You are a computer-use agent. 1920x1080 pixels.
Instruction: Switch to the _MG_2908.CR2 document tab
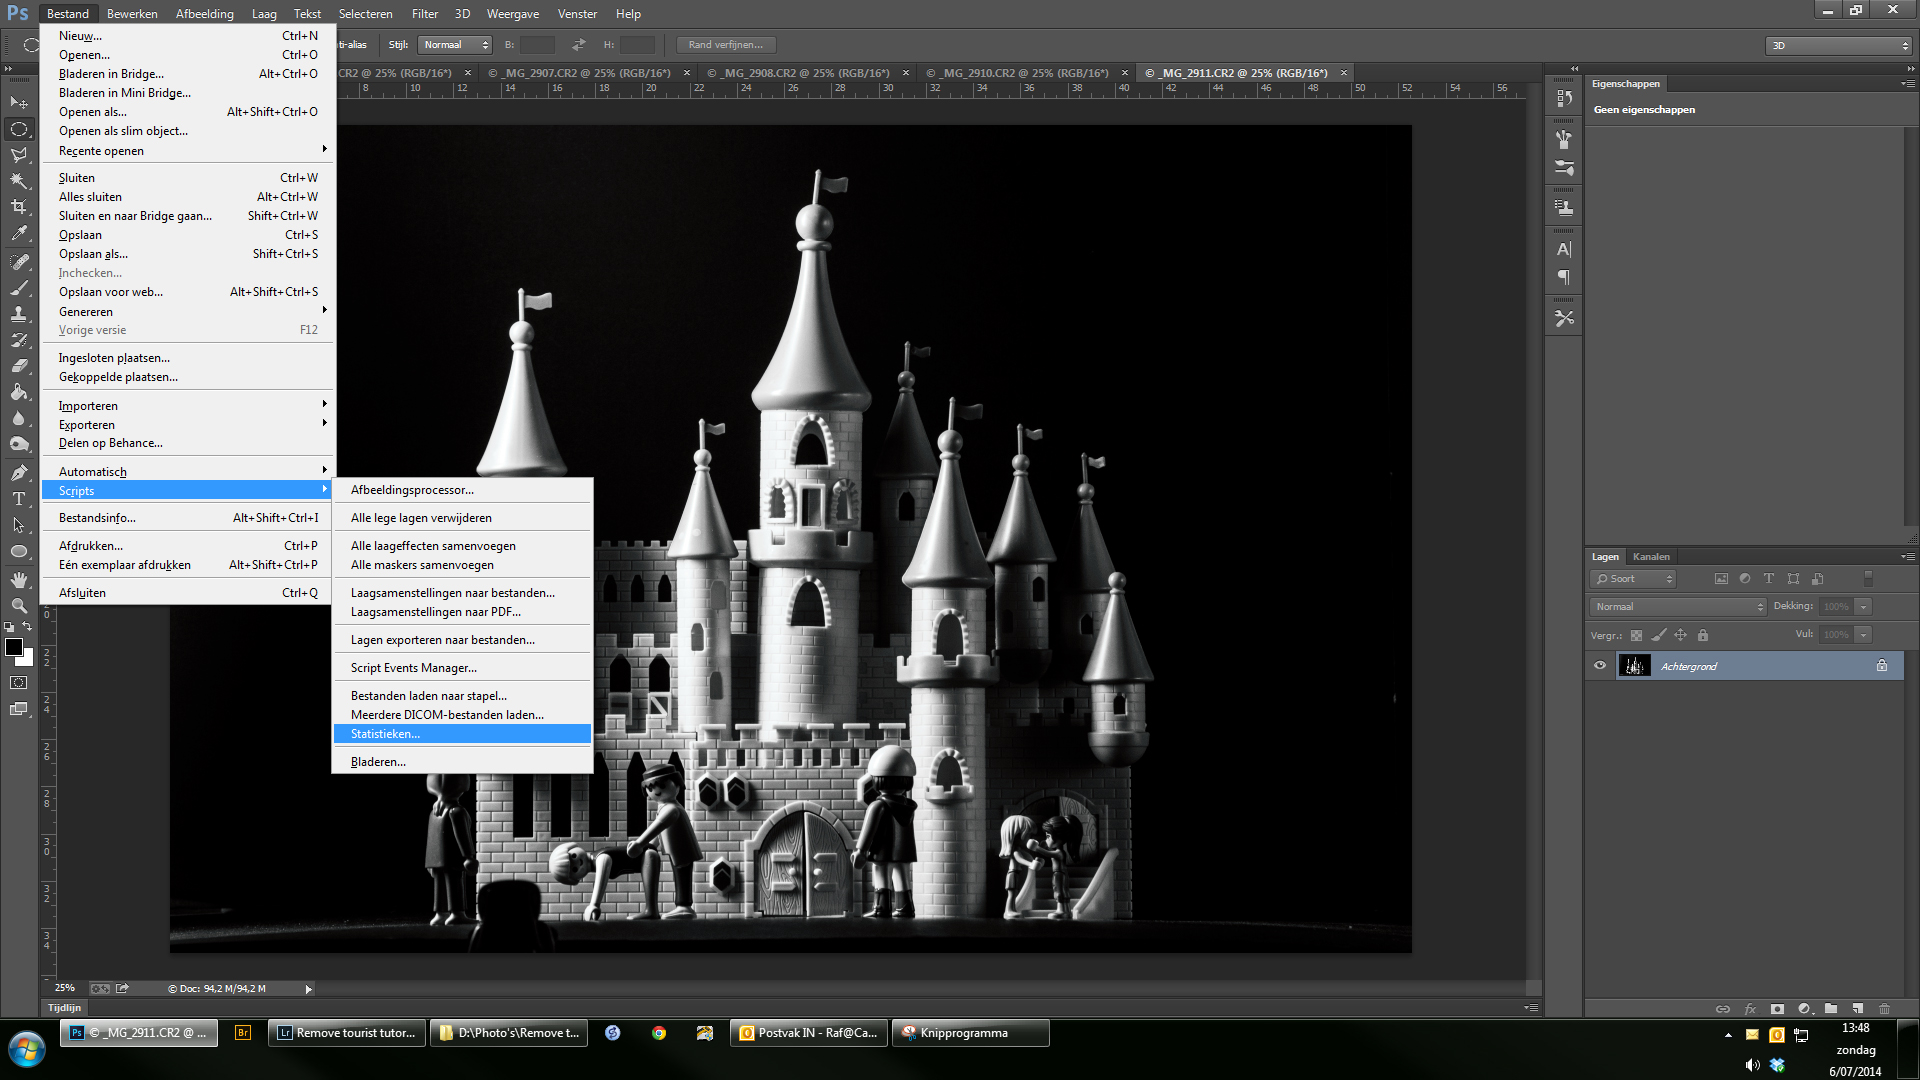click(806, 73)
